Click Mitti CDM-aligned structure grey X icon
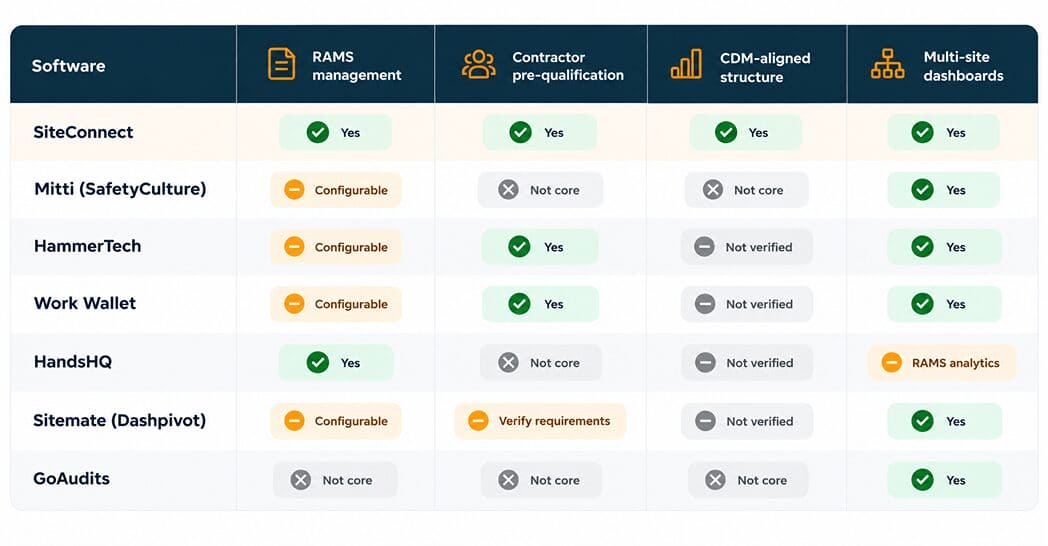This screenshot has width=1048, height=546. pos(712,190)
